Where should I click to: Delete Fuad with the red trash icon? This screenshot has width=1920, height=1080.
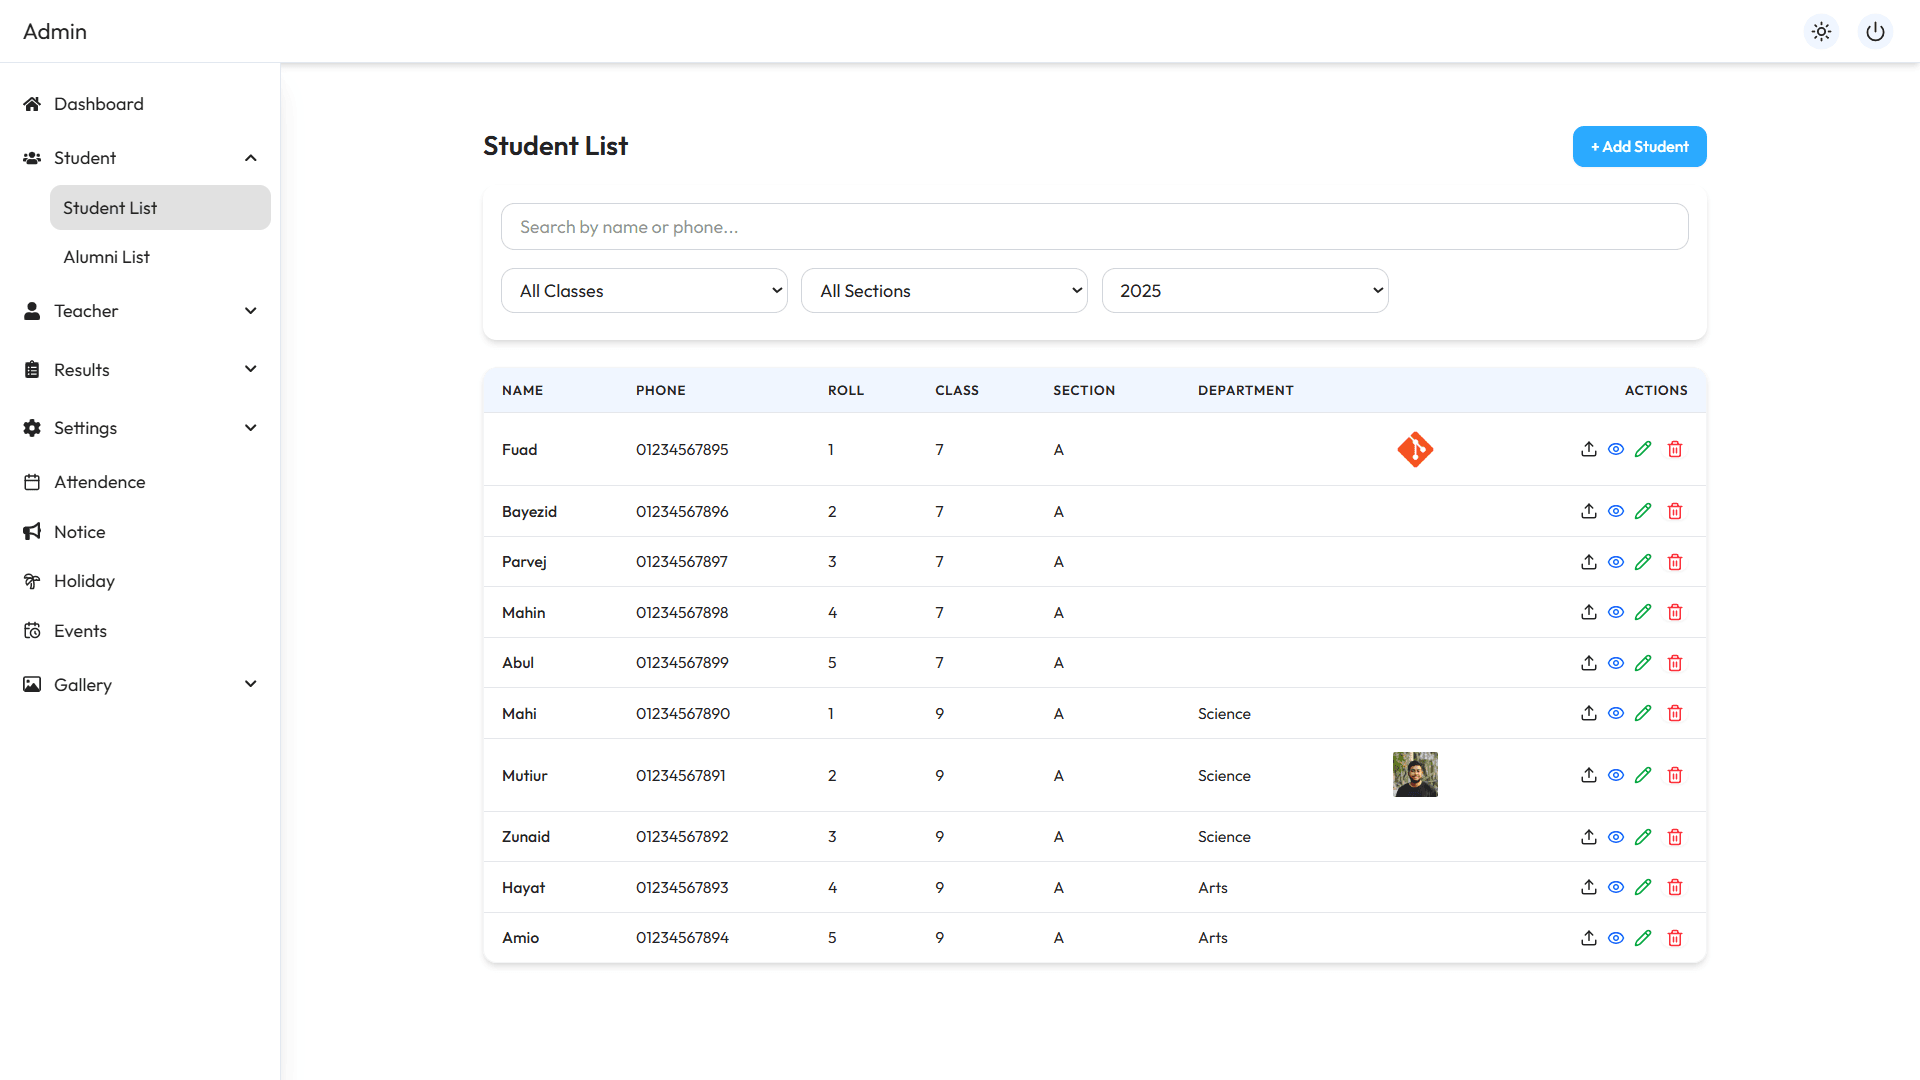[1675, 449]
